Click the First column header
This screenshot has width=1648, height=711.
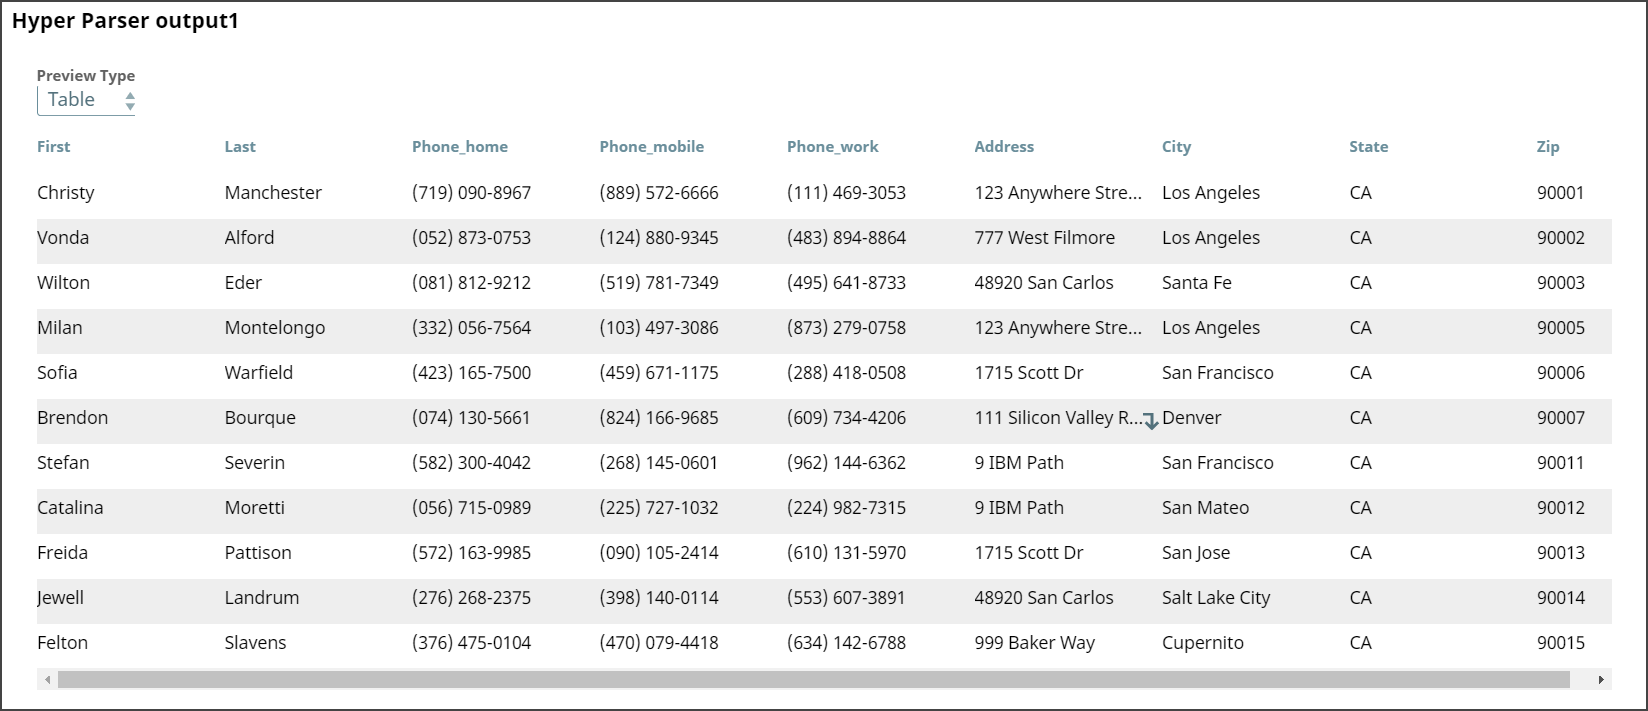tap(54, 147)
